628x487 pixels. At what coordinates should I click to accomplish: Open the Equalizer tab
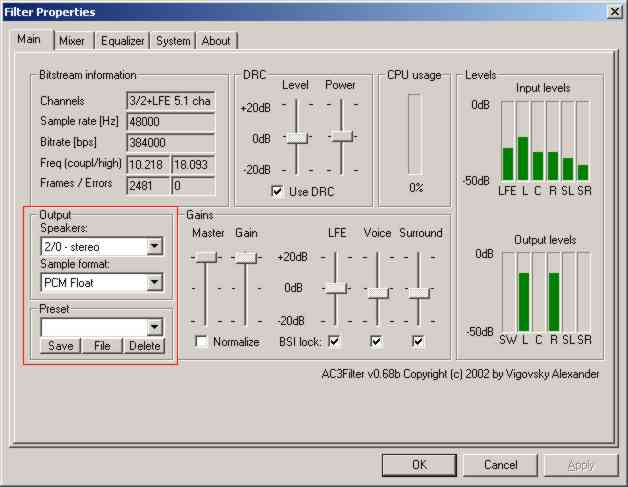click(x=122, y=41)
